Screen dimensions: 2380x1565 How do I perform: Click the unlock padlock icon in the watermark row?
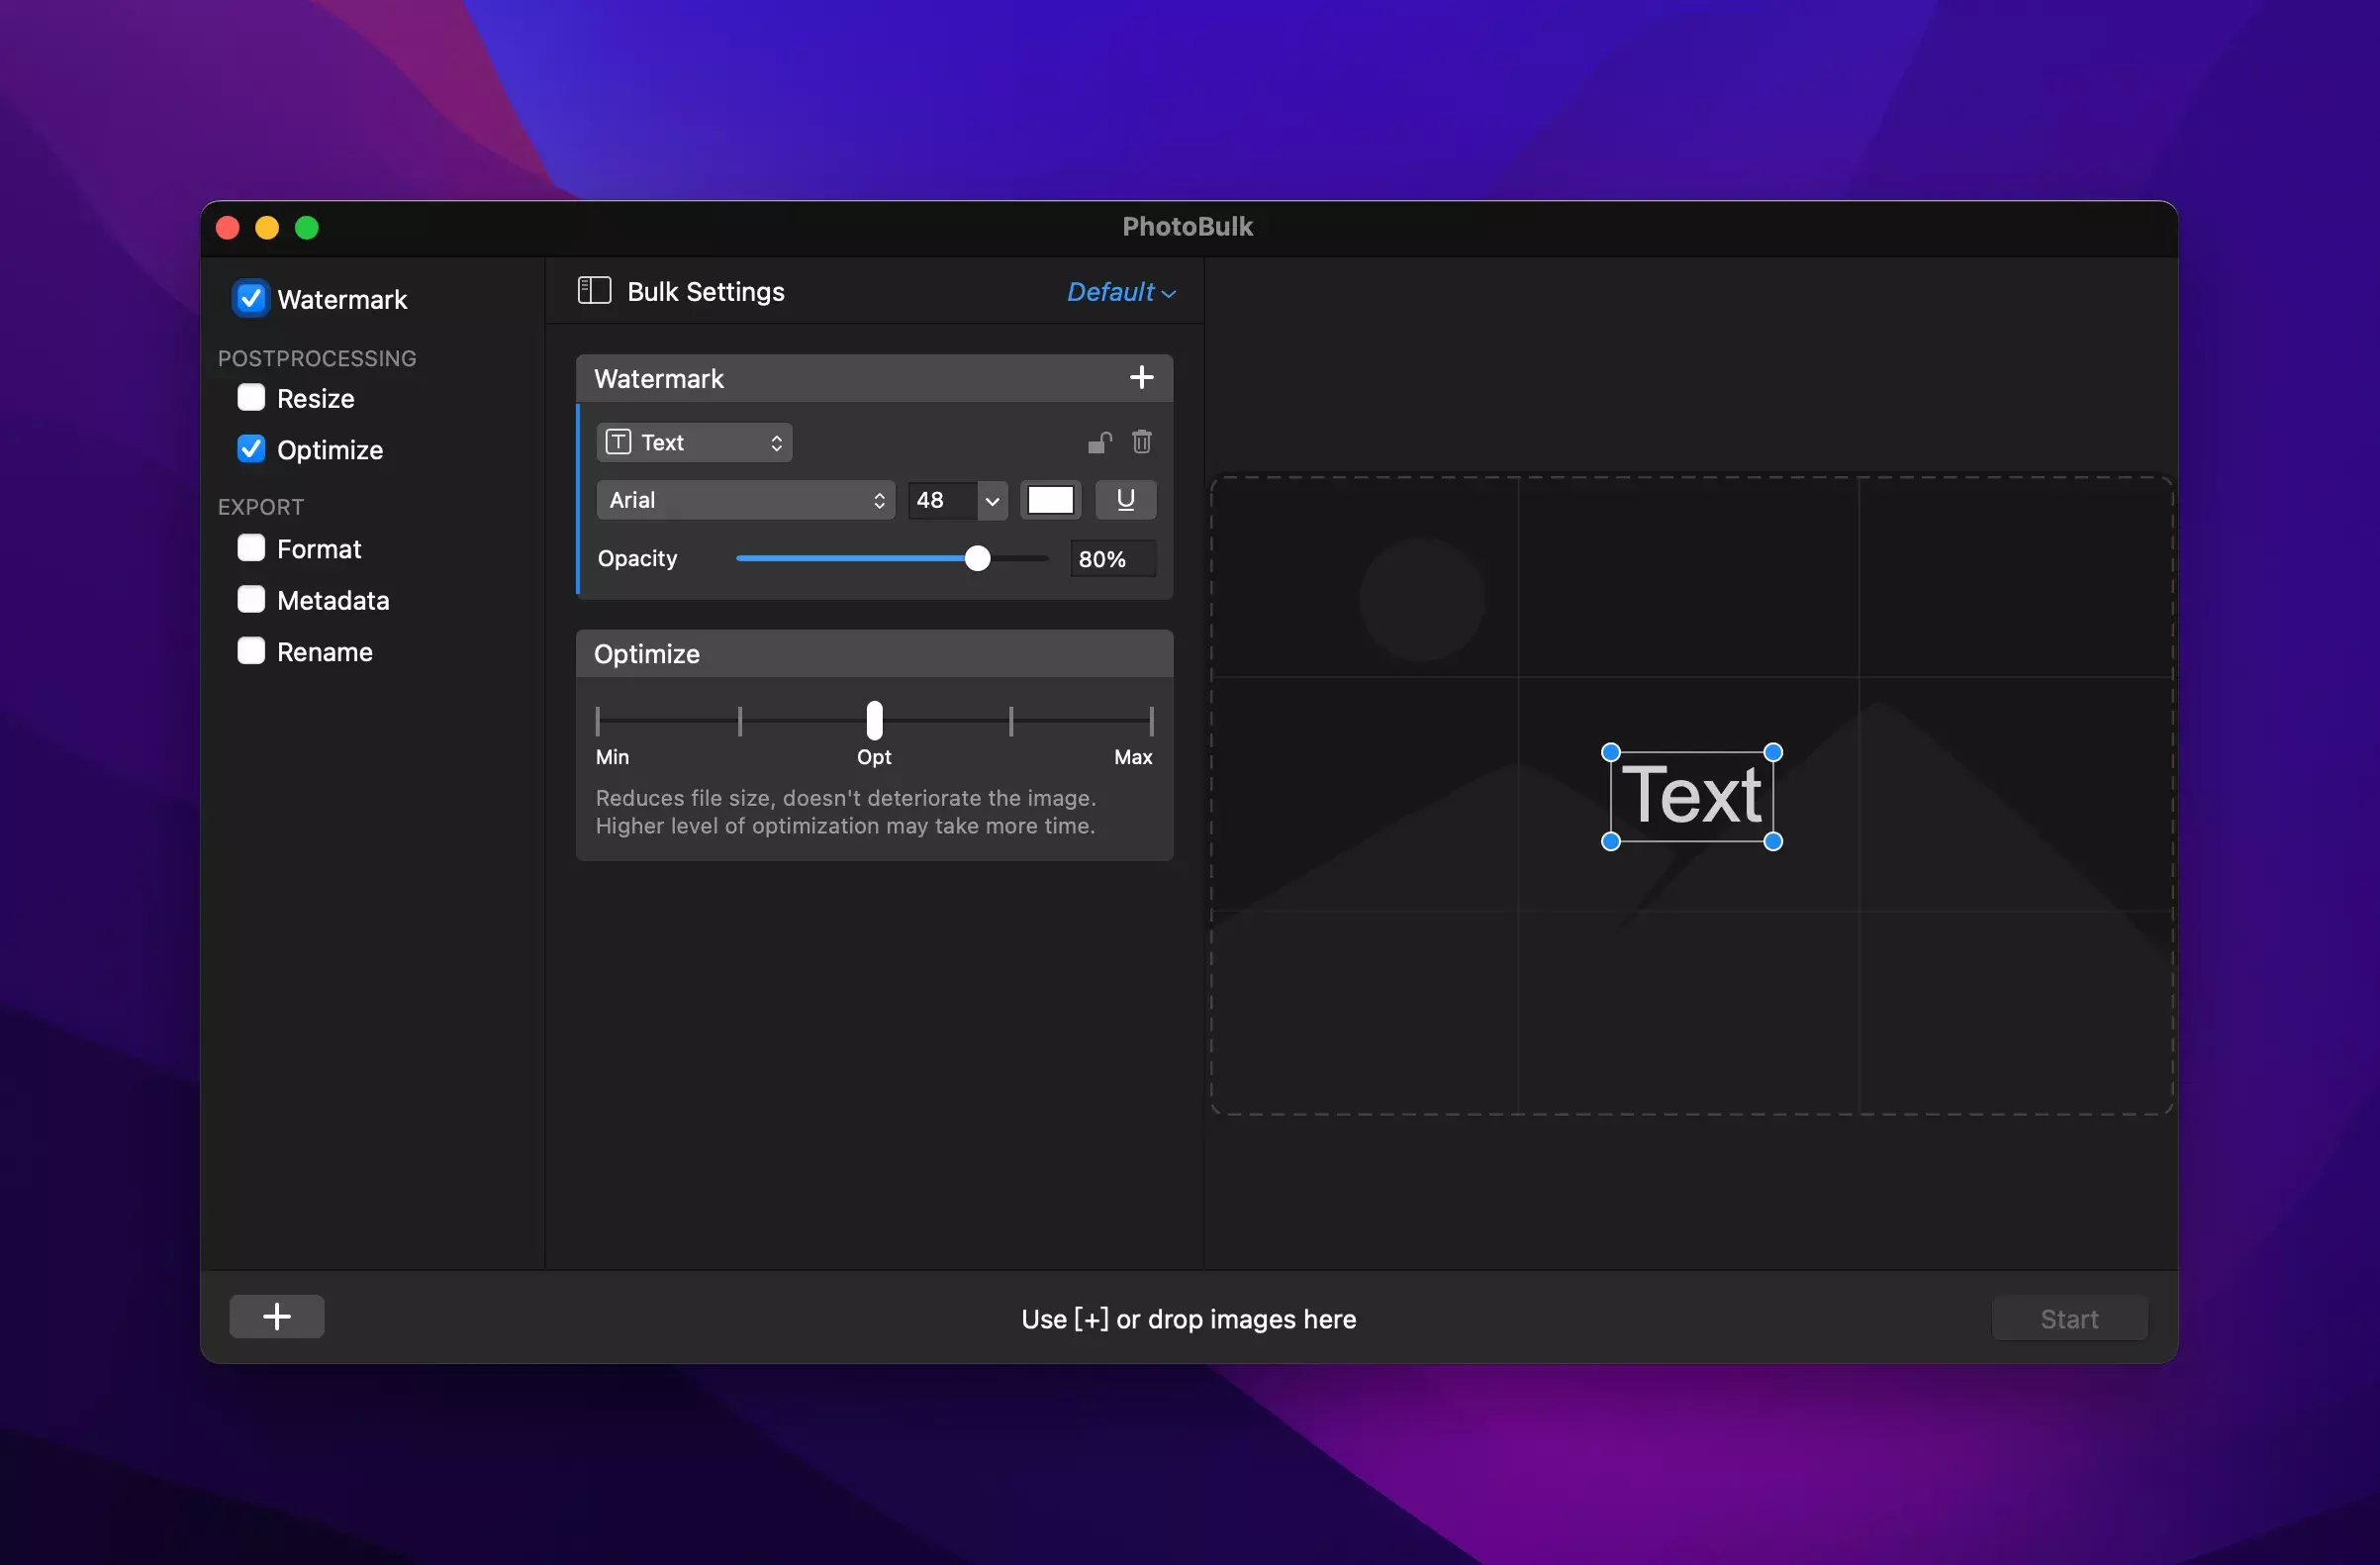[1099, 442]
